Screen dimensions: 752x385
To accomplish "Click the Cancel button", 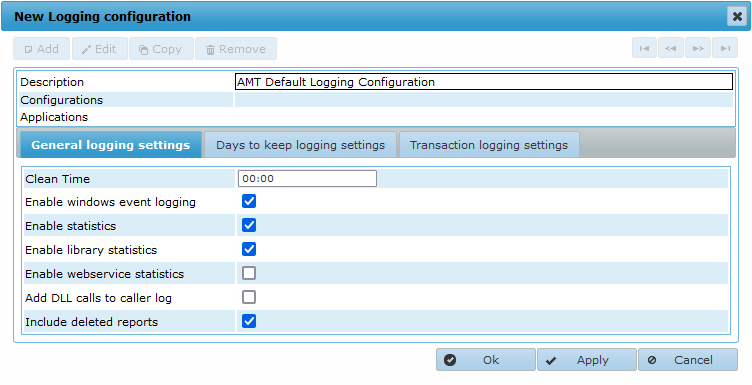I will click(x=688, y=360).
